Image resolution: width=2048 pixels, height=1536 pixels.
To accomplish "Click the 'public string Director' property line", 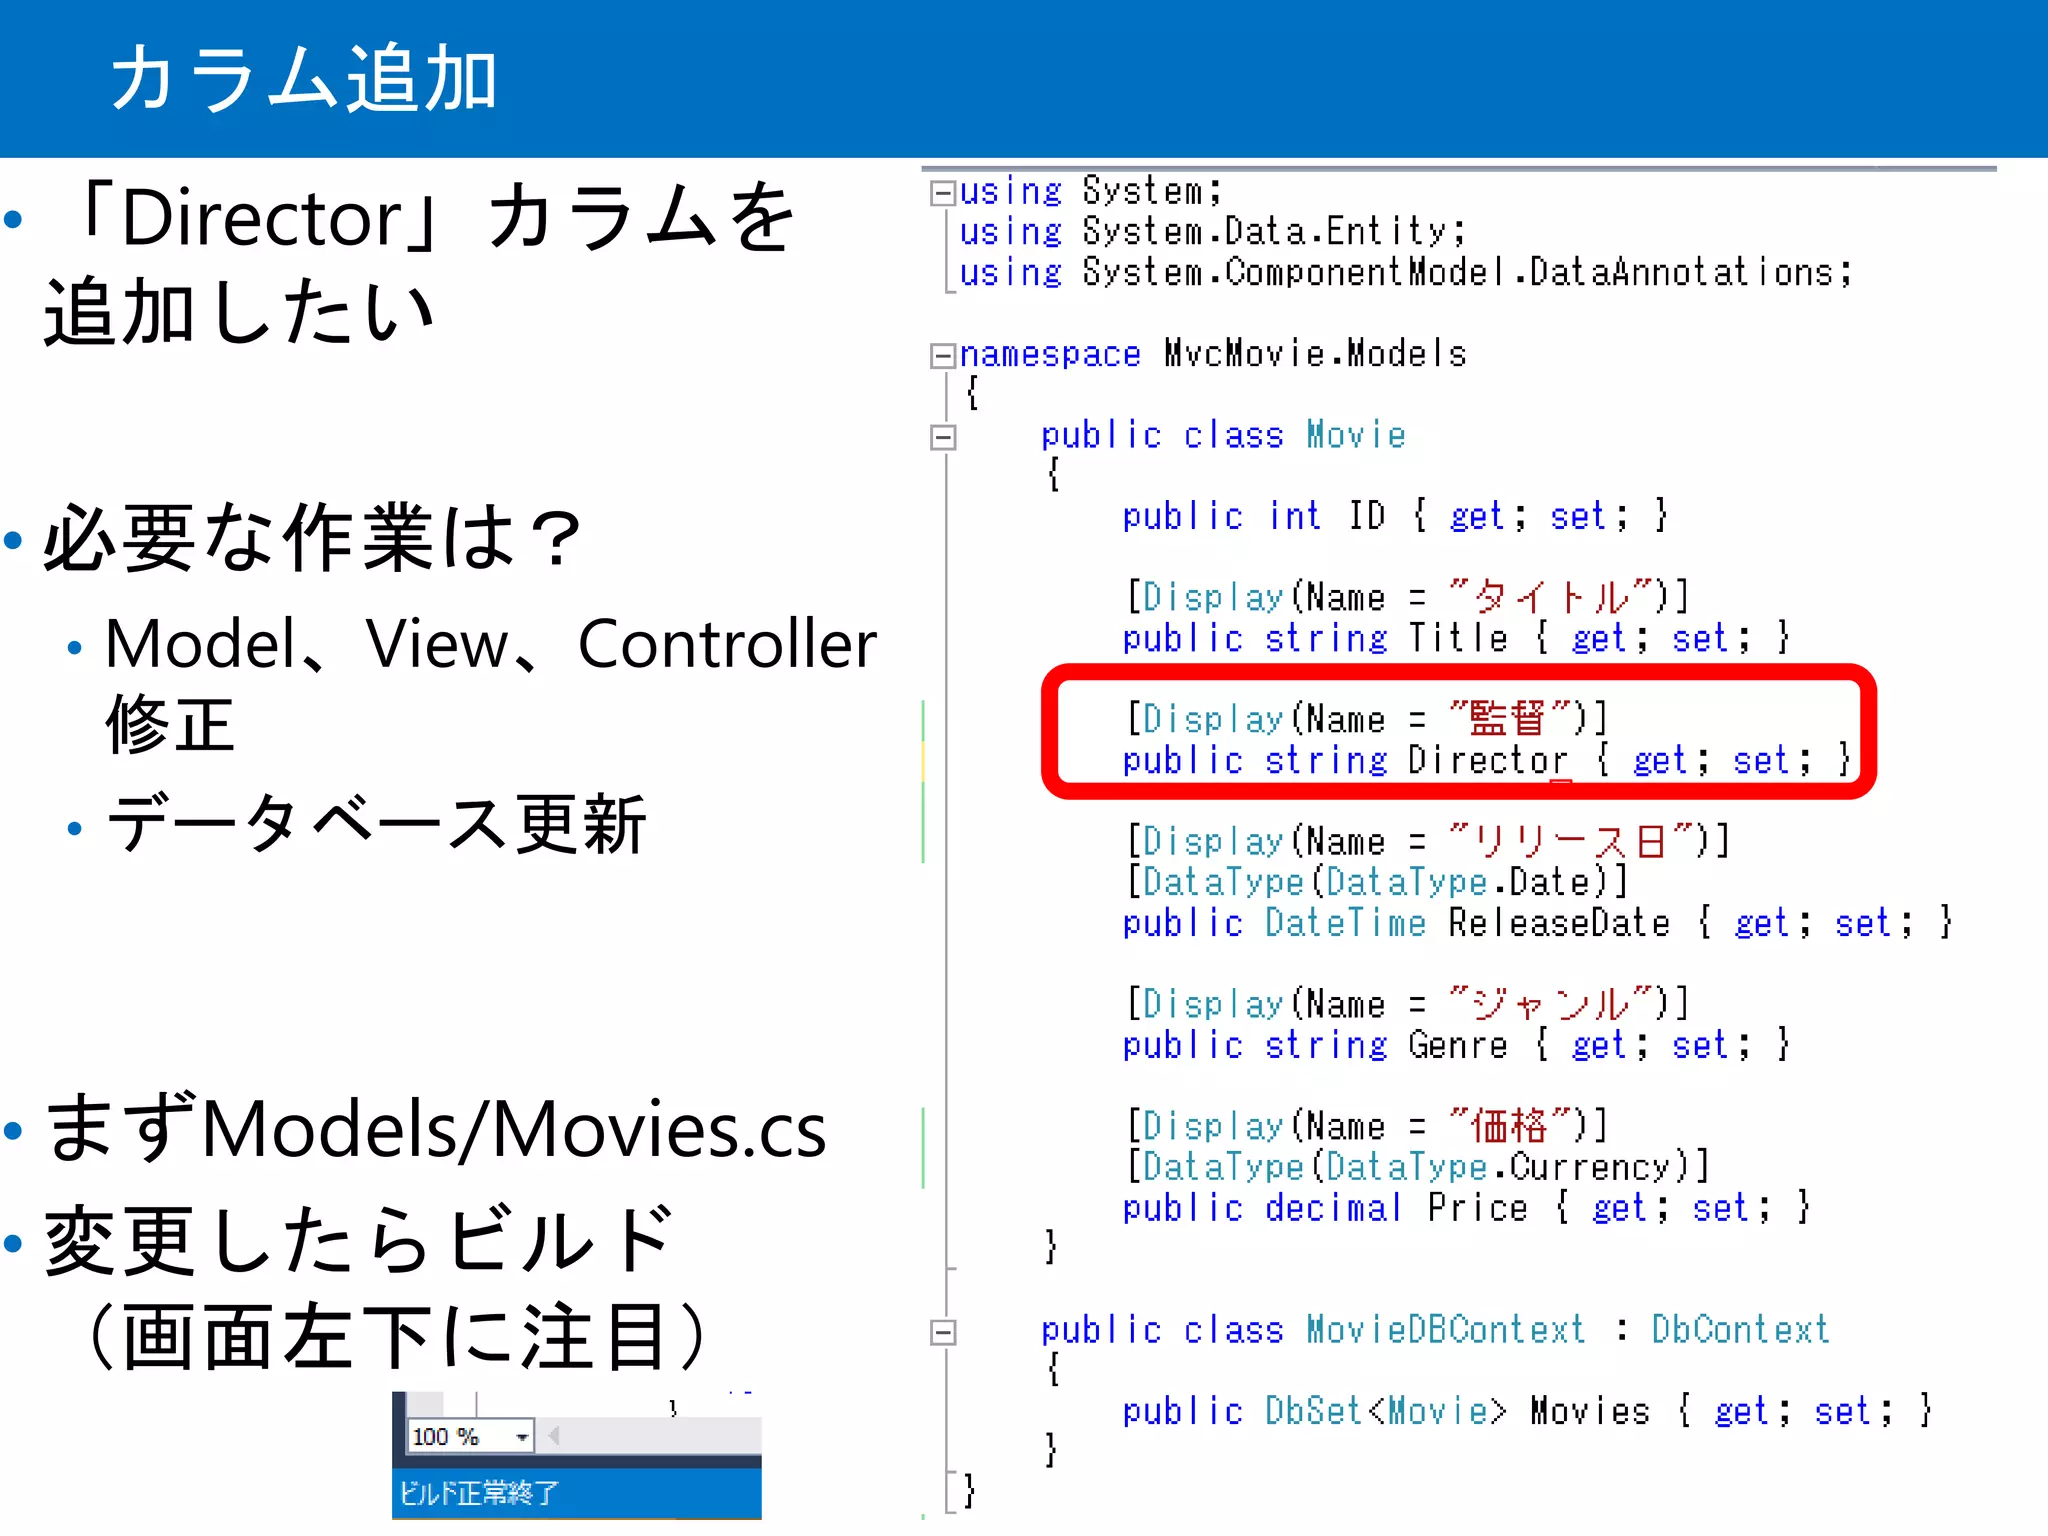I will tap(1487, 760).
